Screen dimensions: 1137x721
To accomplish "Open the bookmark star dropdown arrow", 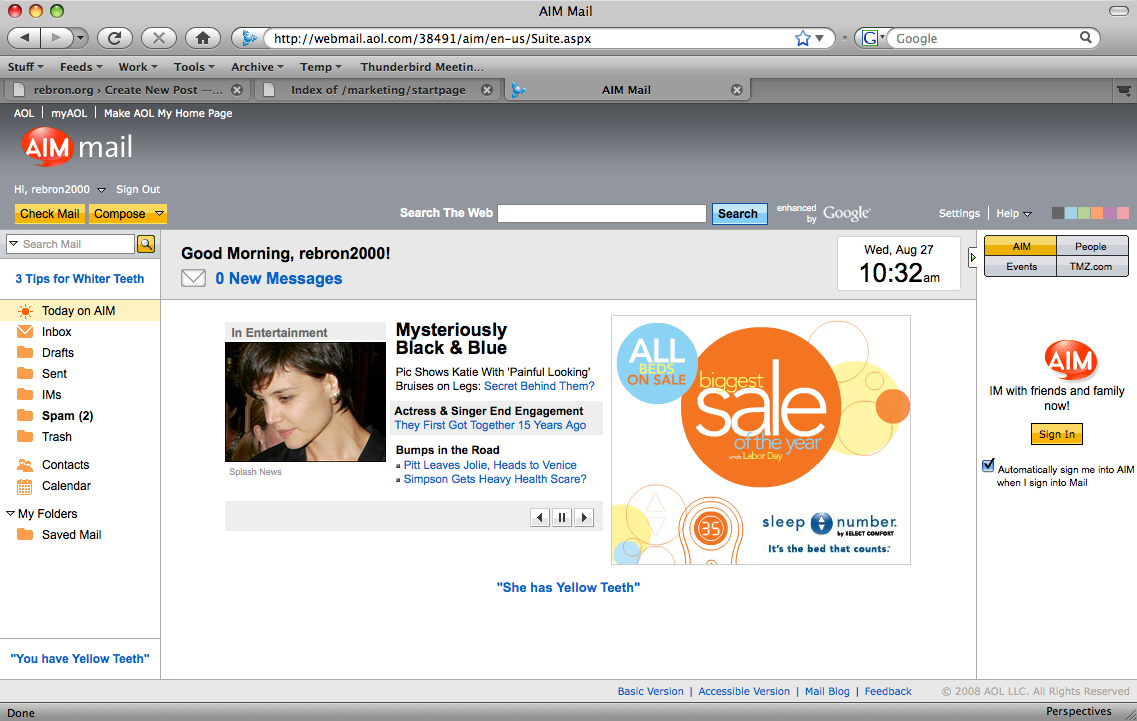I will (819, 38).
